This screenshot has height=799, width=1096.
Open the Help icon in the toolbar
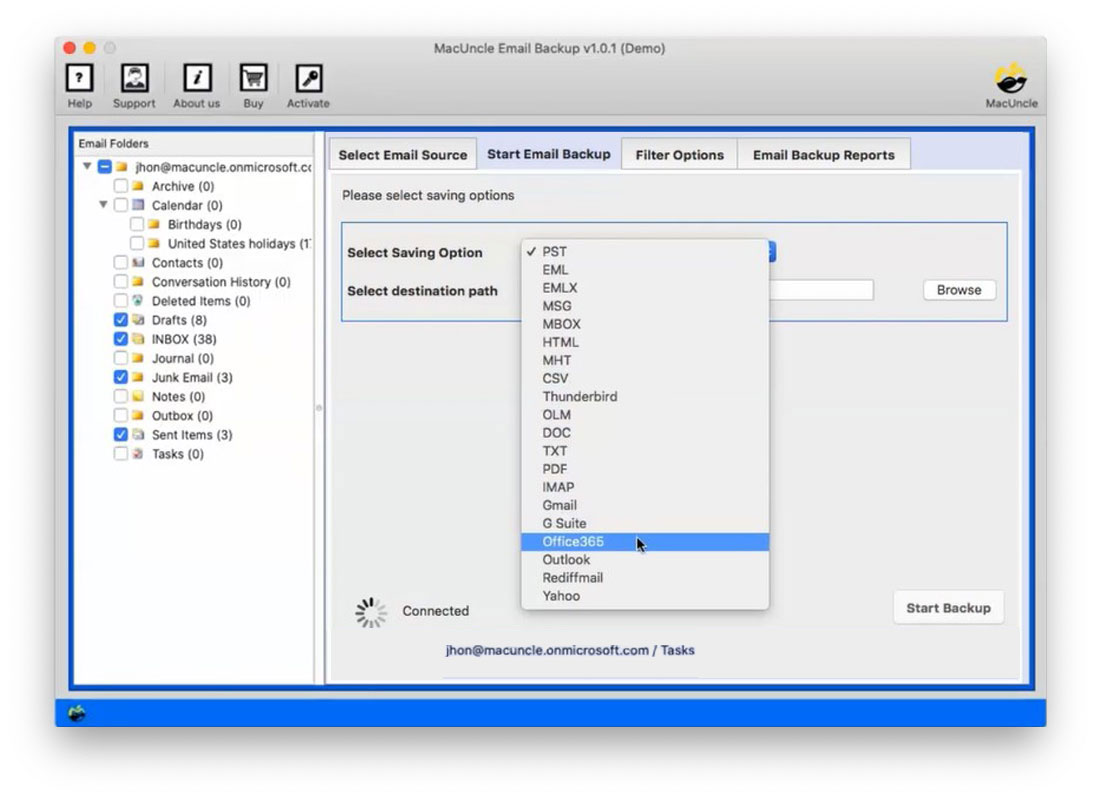click(79, 78)
